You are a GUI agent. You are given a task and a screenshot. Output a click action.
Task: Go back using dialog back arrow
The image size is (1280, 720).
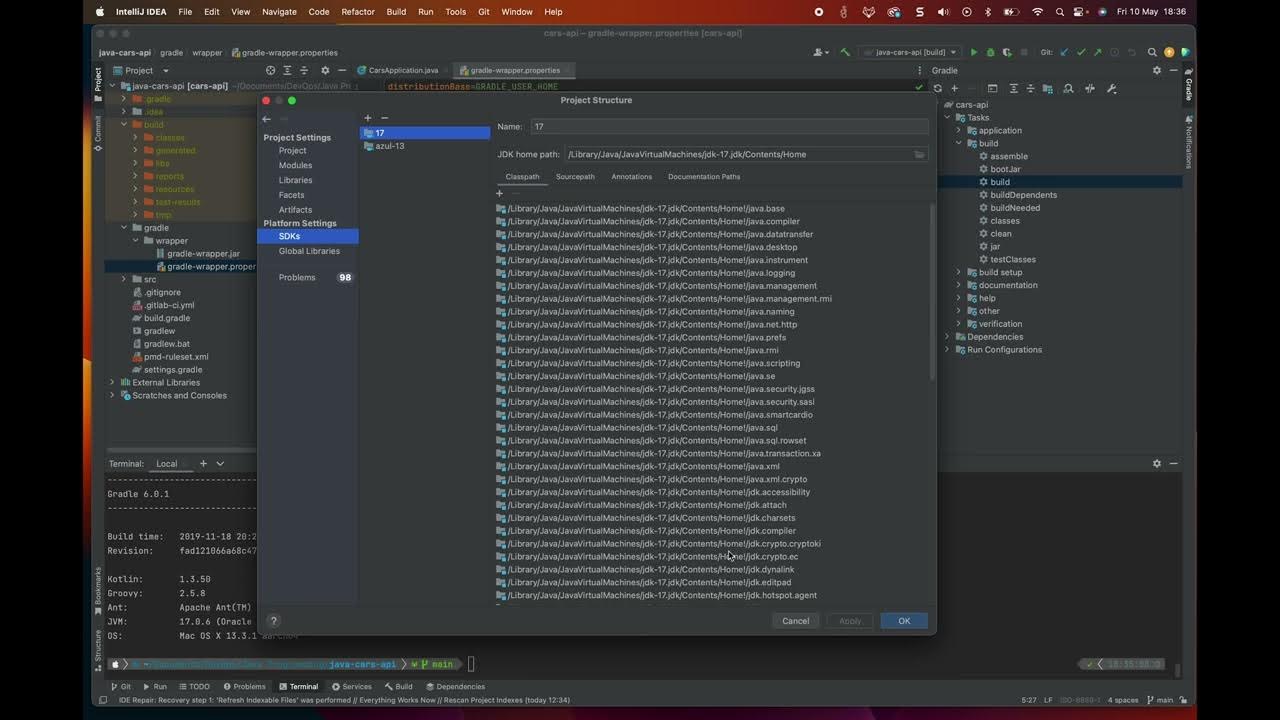tap(267, 119)
